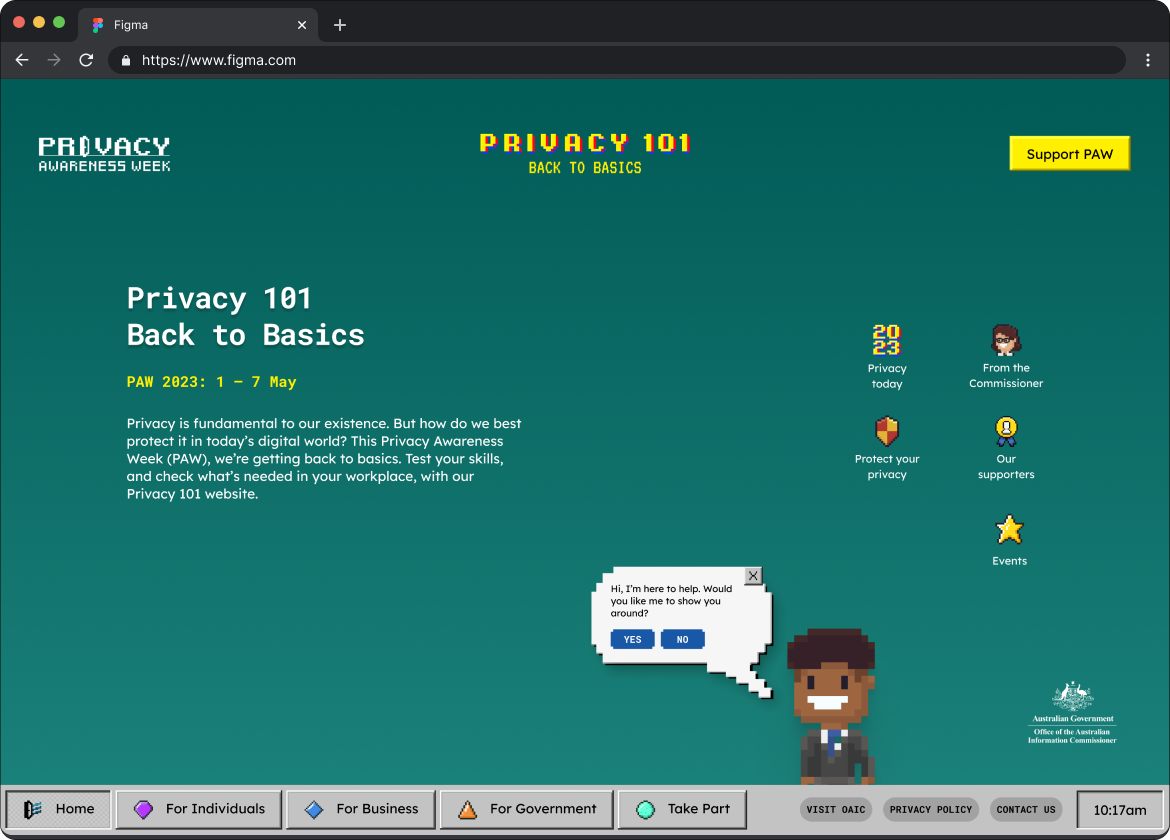Screen dimensions: 1170x840
Task: Go to the For Government tab
Action: 526,809
